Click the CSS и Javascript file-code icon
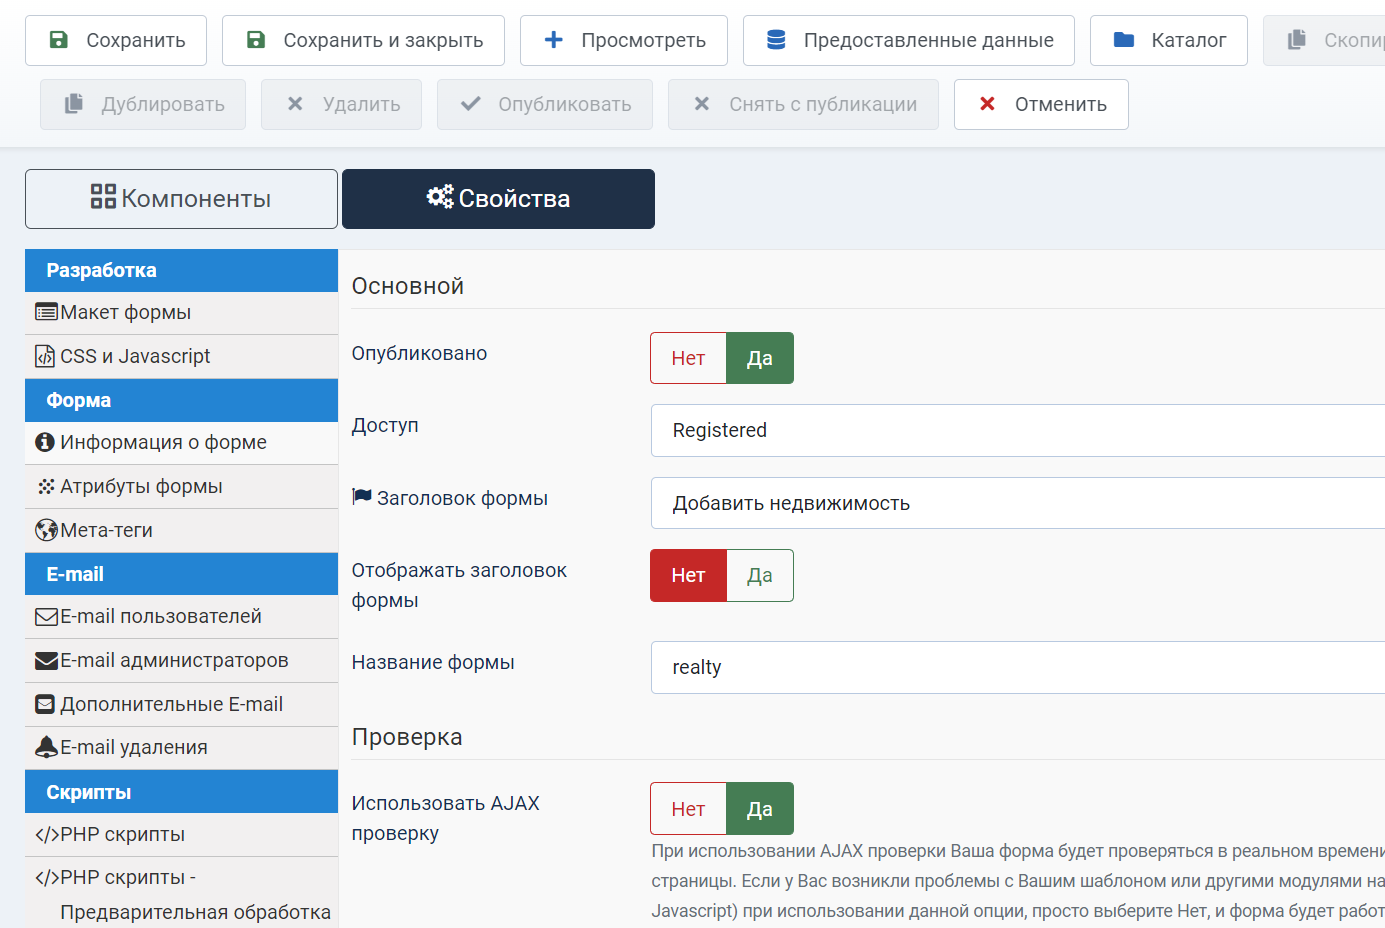1385x928 pixels. coord(45,356)
